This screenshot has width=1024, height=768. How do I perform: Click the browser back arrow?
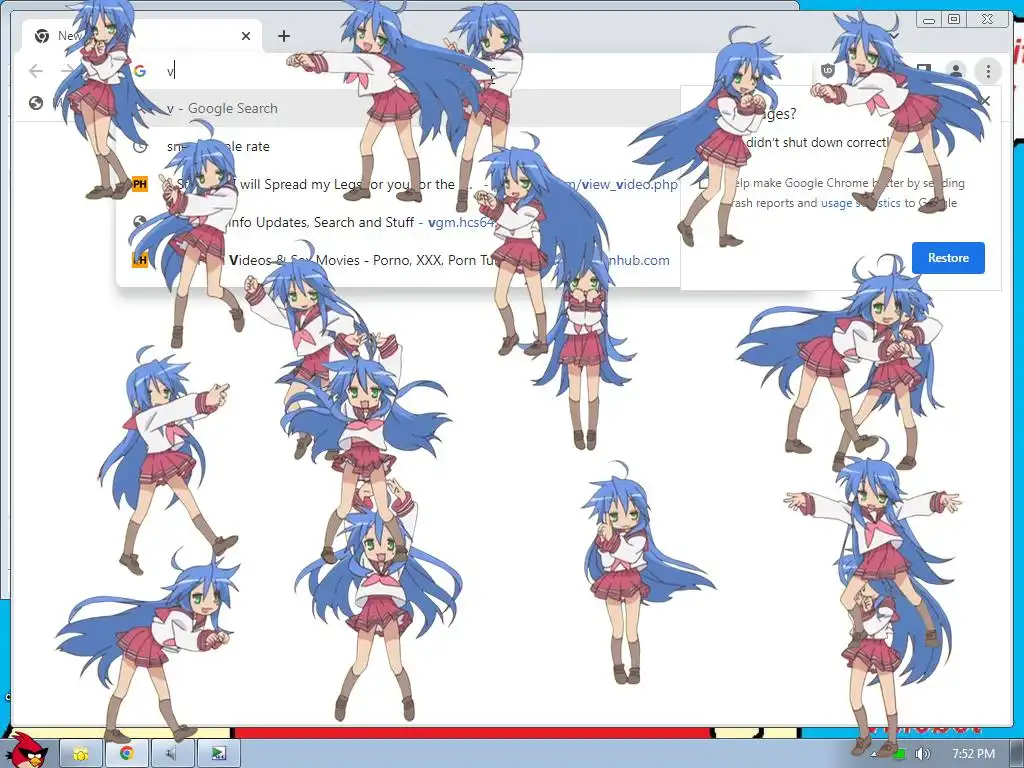tap(36, 71)
